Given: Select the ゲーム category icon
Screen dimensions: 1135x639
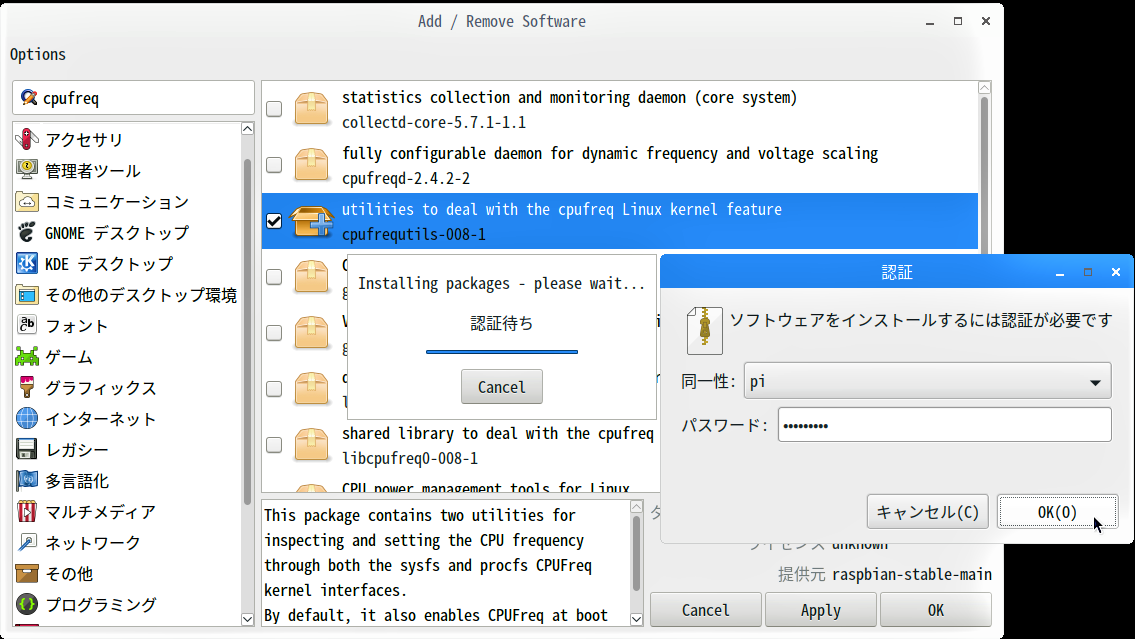Looking at the screenshot, I should (28, 357).
